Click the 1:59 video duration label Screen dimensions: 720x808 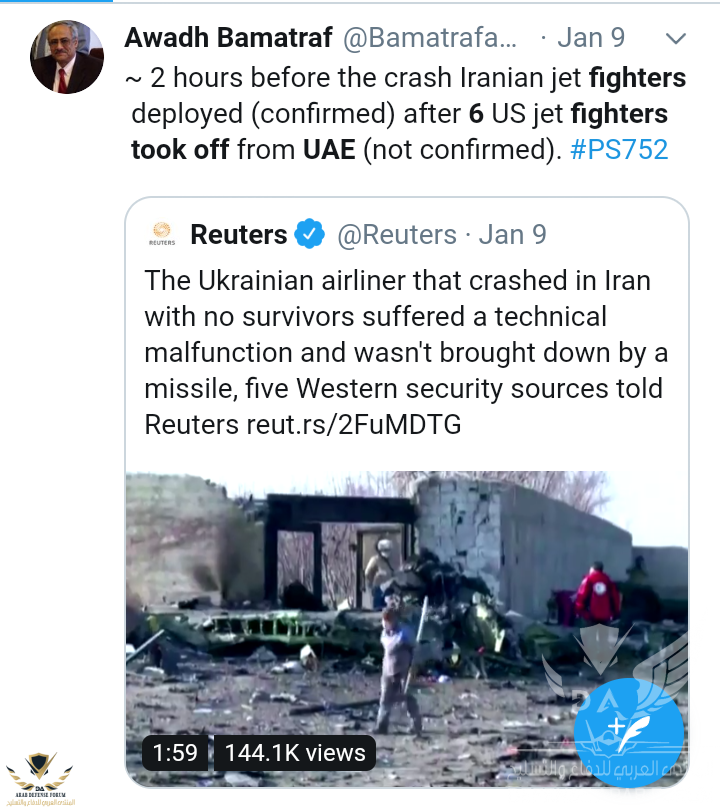176,752
